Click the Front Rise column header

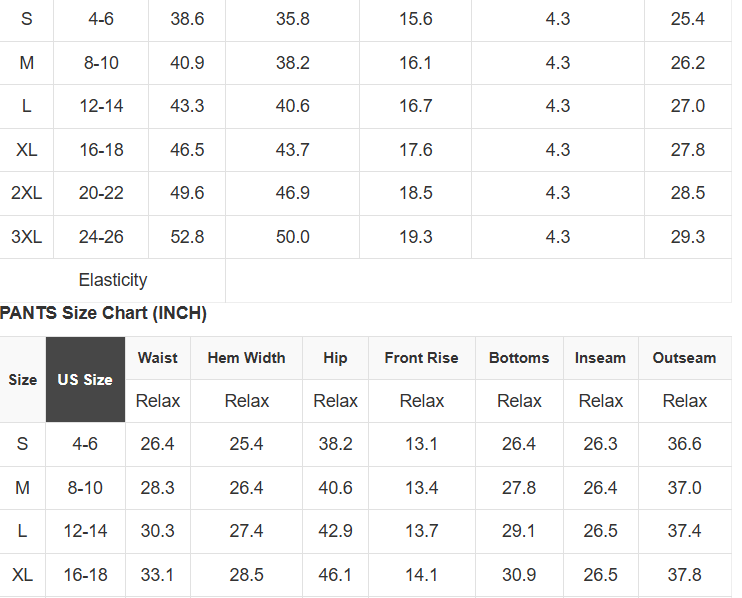422,358
